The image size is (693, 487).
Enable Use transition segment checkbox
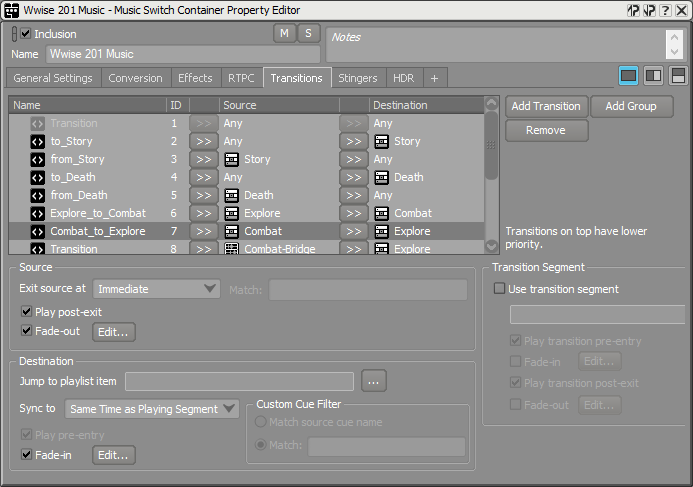(499, 289)
